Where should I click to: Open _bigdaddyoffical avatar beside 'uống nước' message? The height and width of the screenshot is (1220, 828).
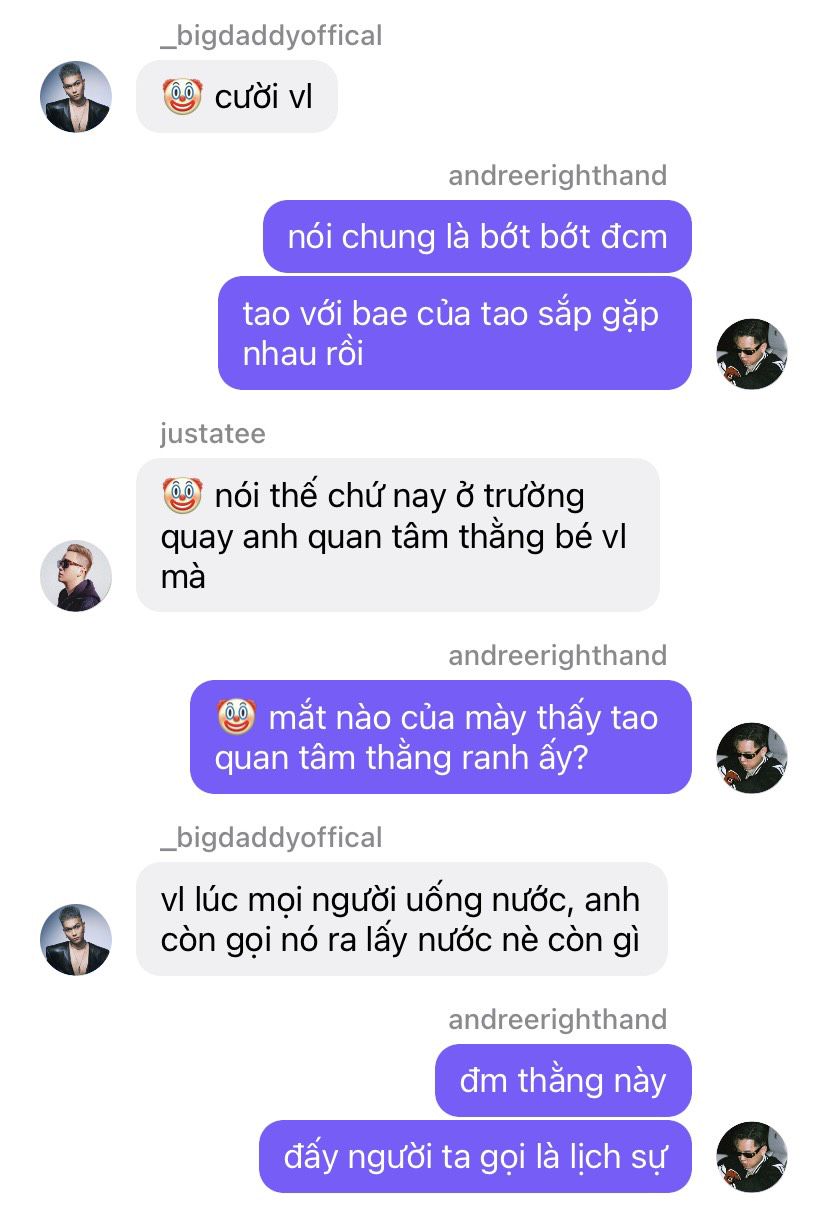click(75, 940)
